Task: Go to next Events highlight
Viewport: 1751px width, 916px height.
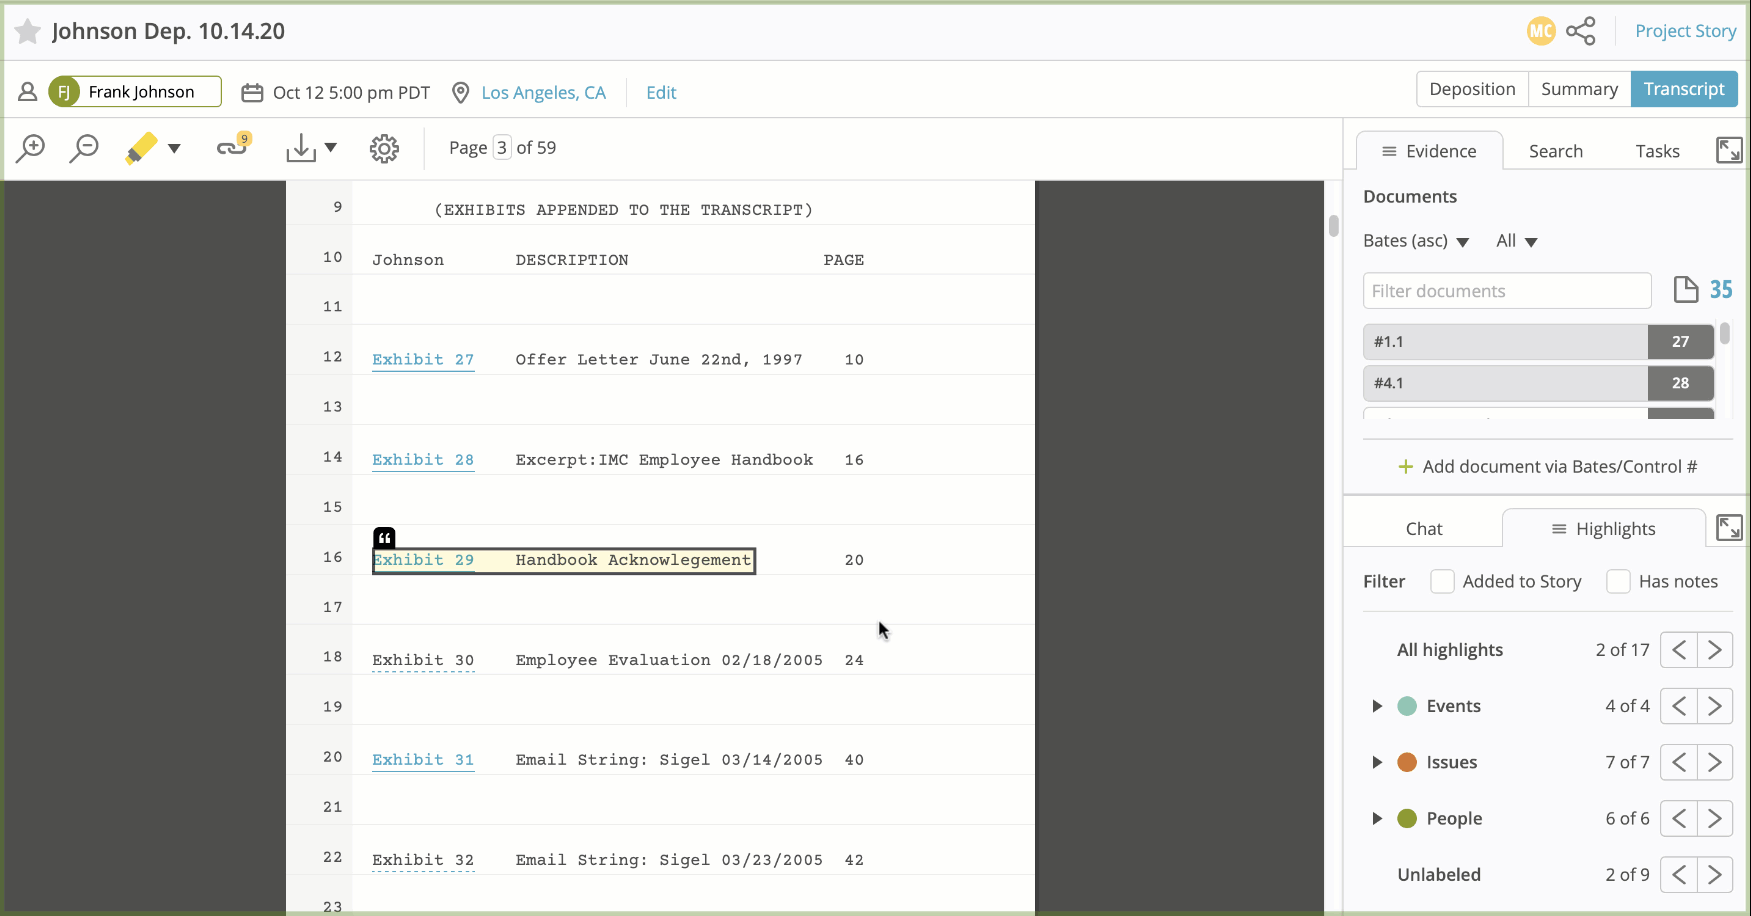Action: (1715, 706)
